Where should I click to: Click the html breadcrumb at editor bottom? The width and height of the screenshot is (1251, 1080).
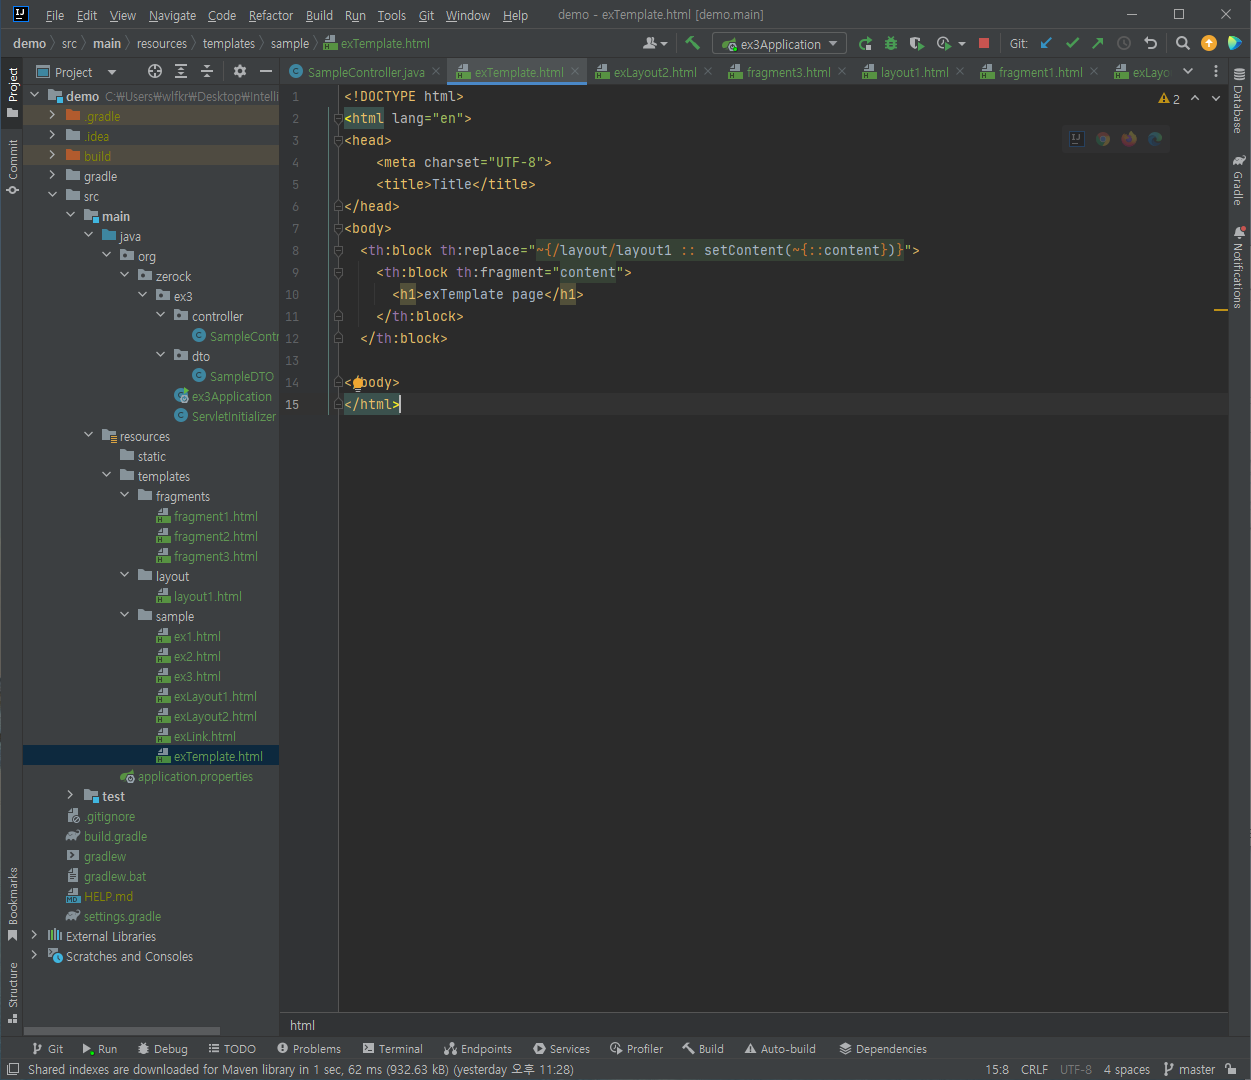coord(302,1025)
